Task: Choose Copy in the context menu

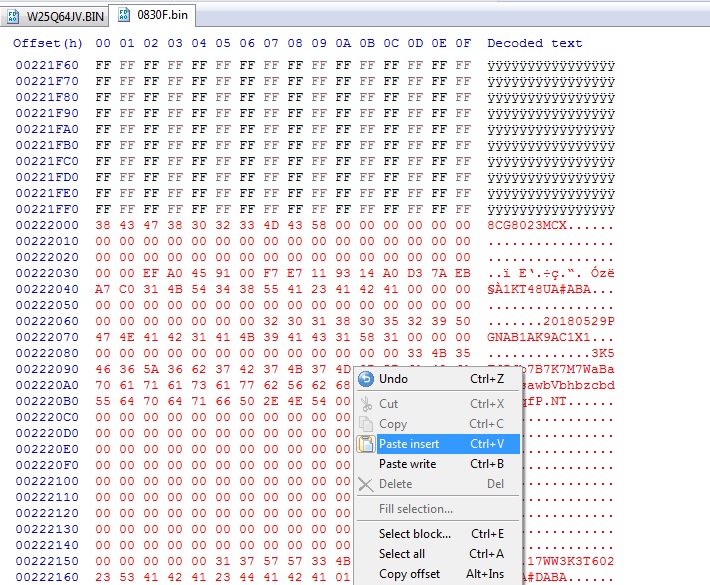Action: 437,423
